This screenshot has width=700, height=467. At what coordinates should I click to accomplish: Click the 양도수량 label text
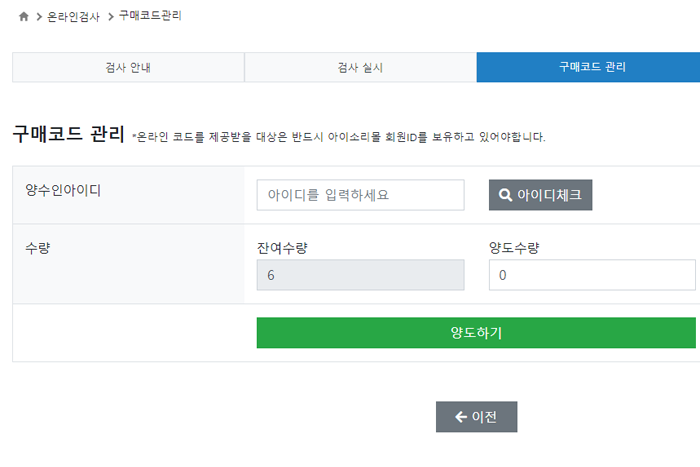tap(514, 248)
